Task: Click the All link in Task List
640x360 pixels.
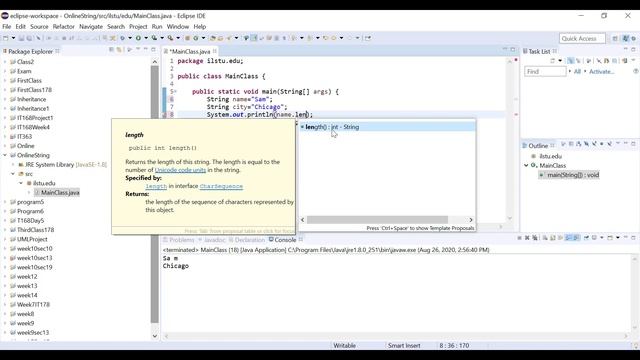Action: point(577,71)
